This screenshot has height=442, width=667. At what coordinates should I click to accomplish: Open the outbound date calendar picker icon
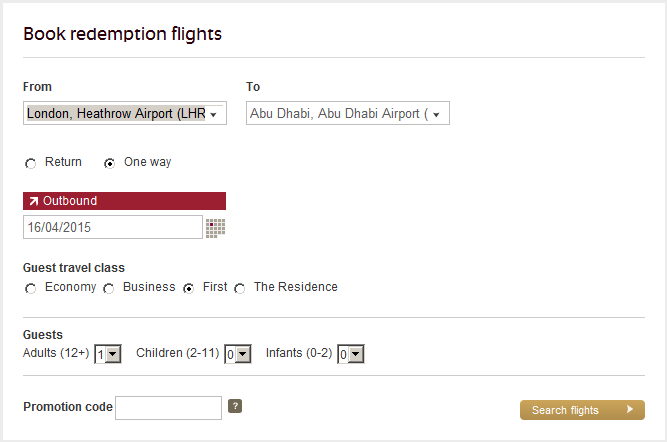click(215, 228)
